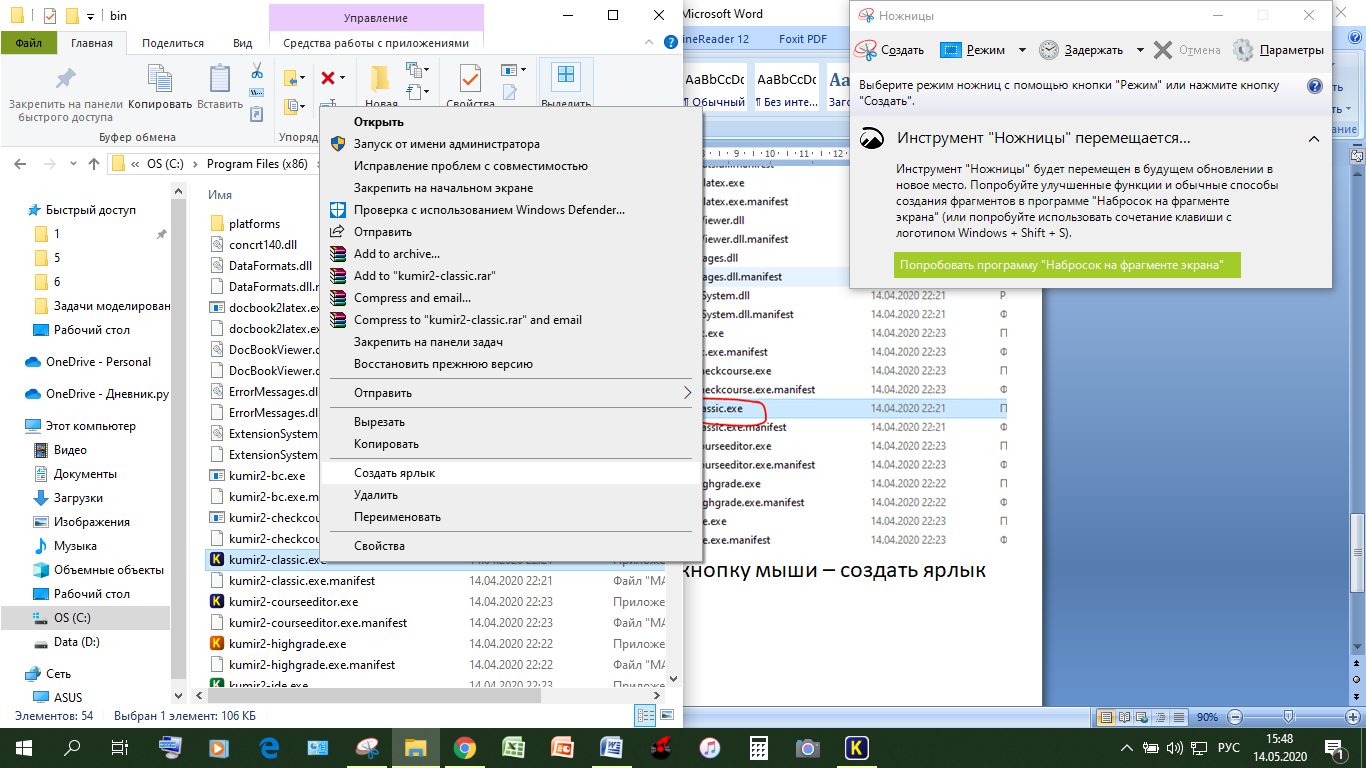Collapse the Ножницы перемещается notice chevron
This screenshot has width=1366, height=768.
pyautogui.click(x=1314, y=139)
